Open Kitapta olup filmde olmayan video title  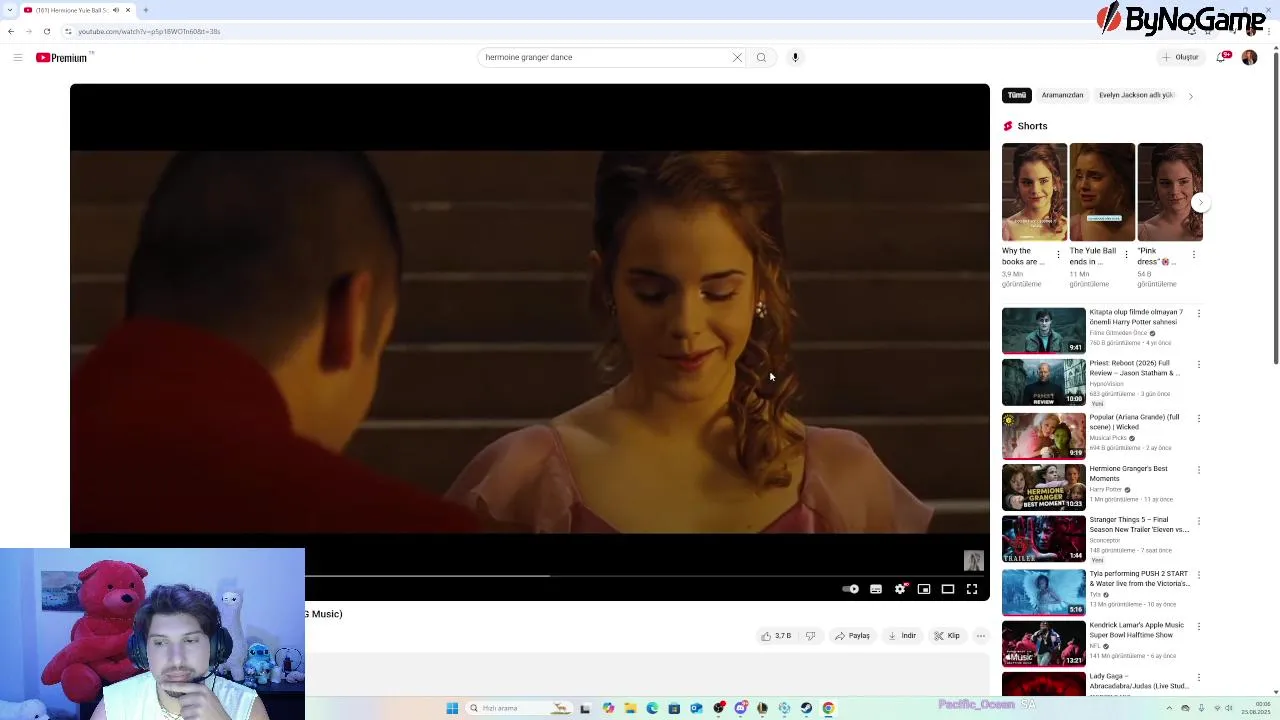point(1136,317)
